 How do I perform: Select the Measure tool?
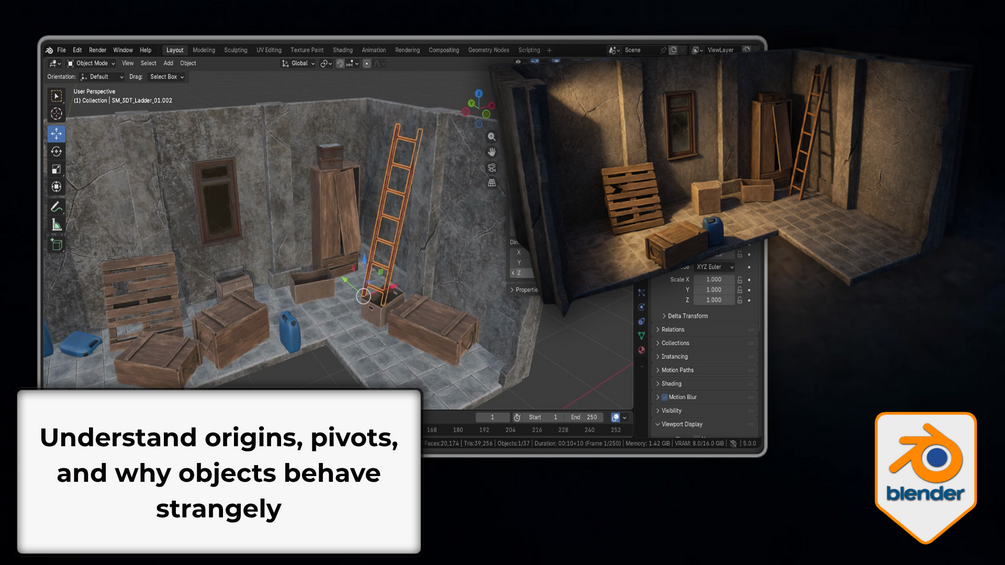pyautogui.click(x=56, y=225)
